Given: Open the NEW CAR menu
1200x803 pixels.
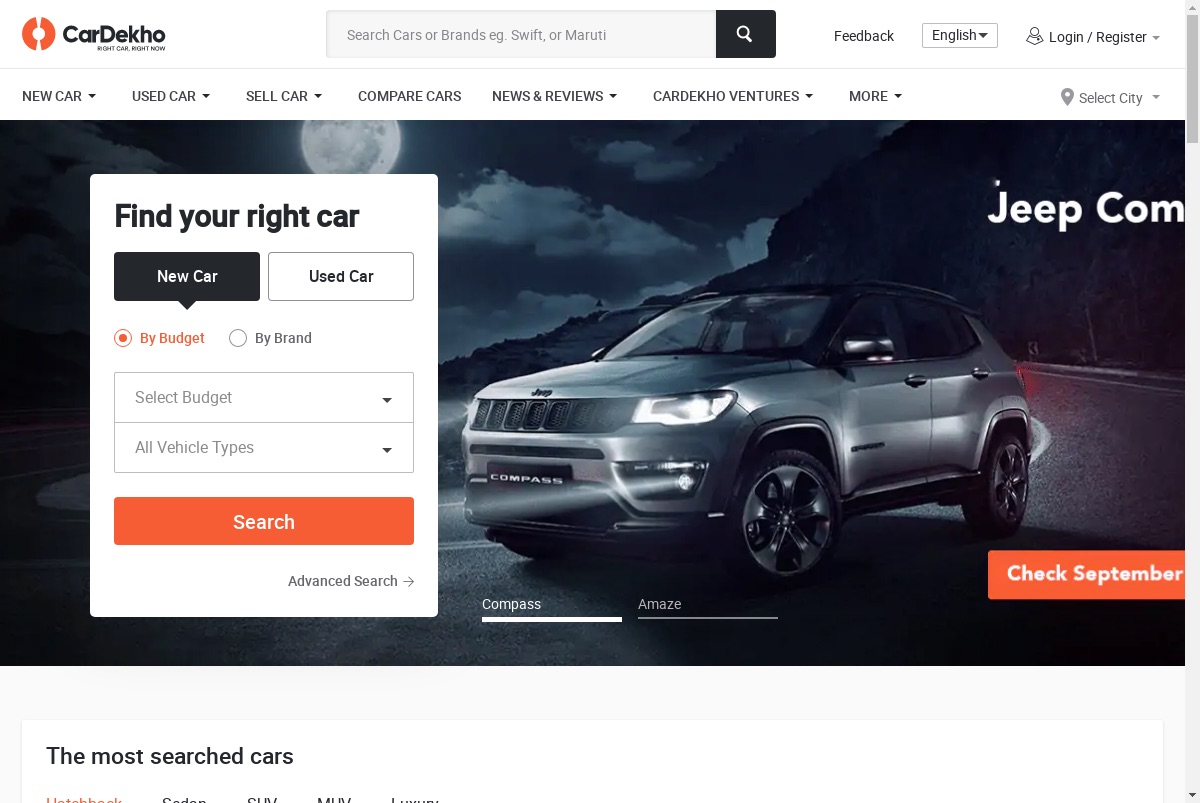Looking at the screenshot, I should (59, 96).
